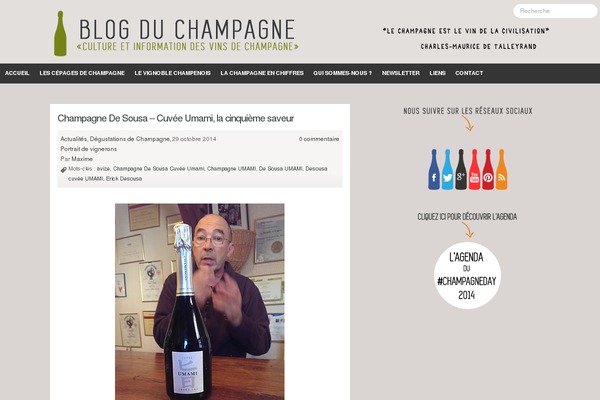Open the Twitter bottle icon
Screen dimensions: 600x400
(x=447, y=170)
